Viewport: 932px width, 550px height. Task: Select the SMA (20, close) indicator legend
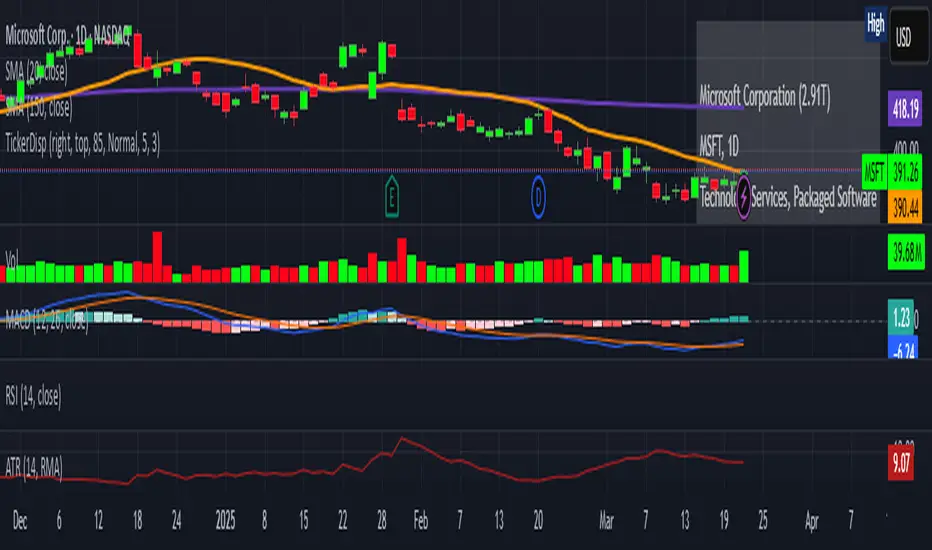pos(36,72)
